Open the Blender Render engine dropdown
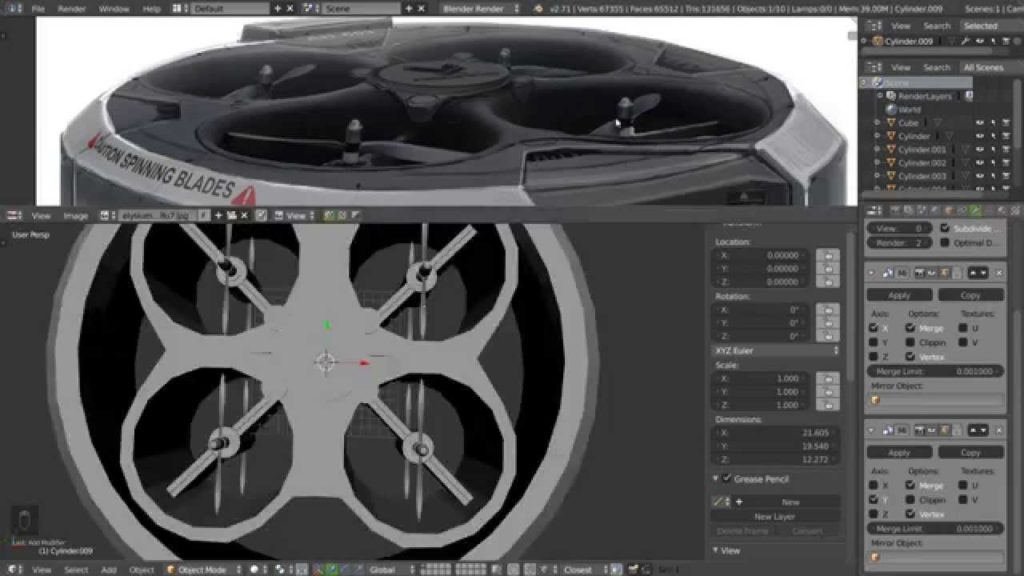Viewport: 1024px width, 576px height. (x=481, y=8)
